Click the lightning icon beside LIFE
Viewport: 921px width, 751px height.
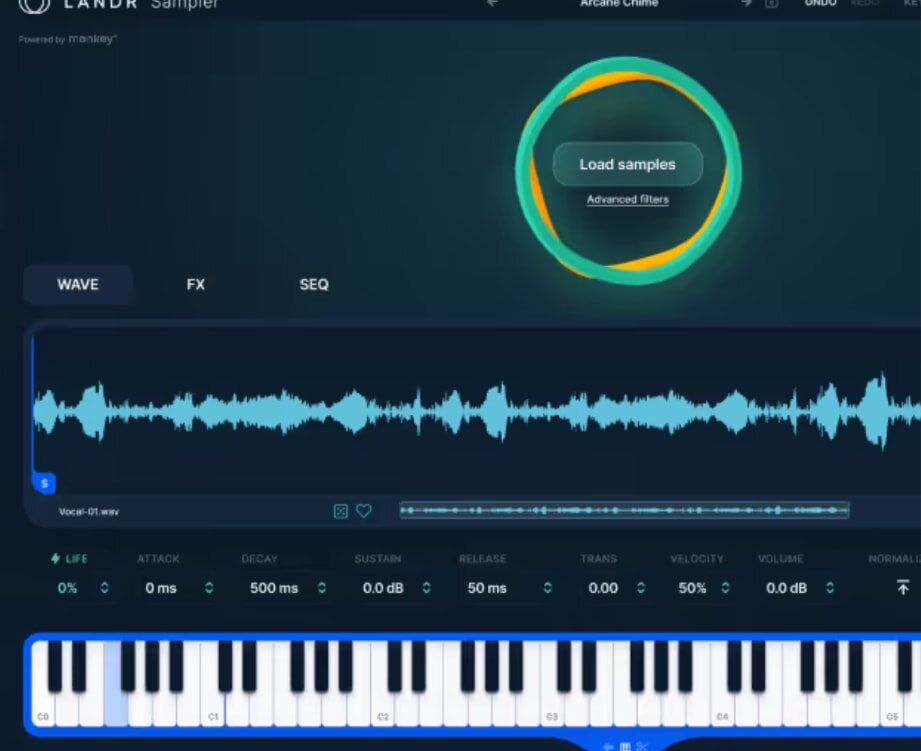[x=57, y=558]
